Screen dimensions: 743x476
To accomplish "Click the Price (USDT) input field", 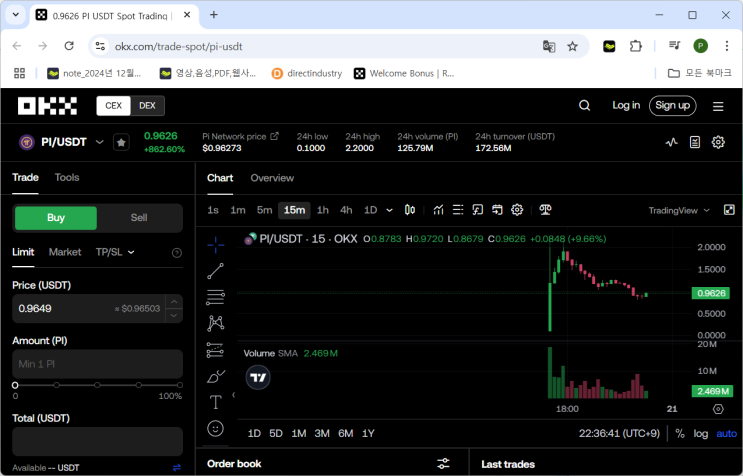I will click(97, 309).
